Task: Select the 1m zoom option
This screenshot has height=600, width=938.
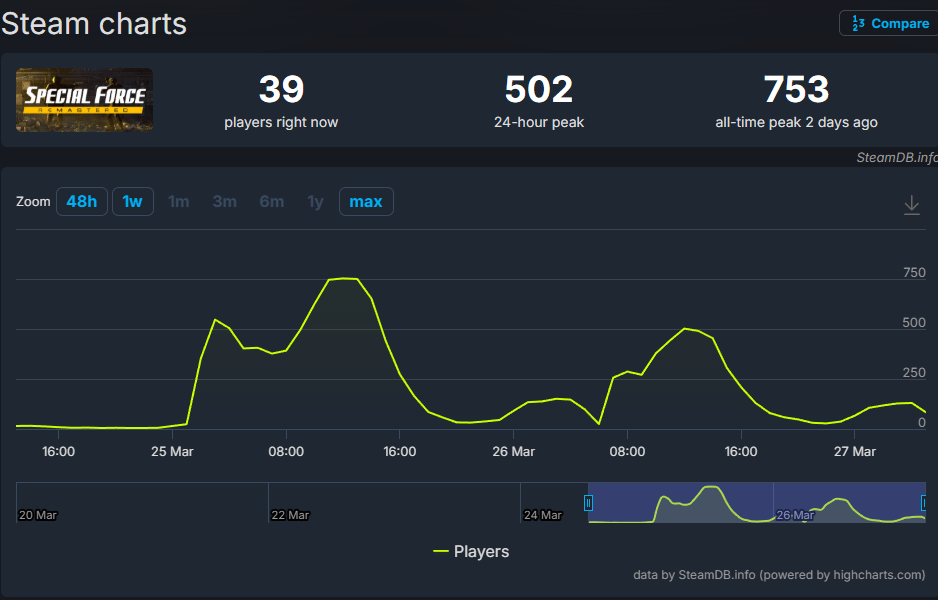Action: pos(179,202)
